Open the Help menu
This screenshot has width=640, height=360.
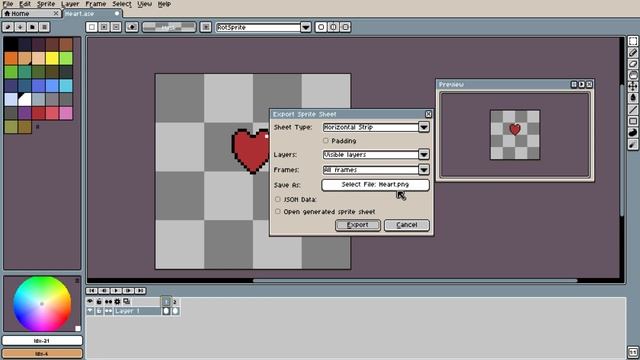(164, 4)
